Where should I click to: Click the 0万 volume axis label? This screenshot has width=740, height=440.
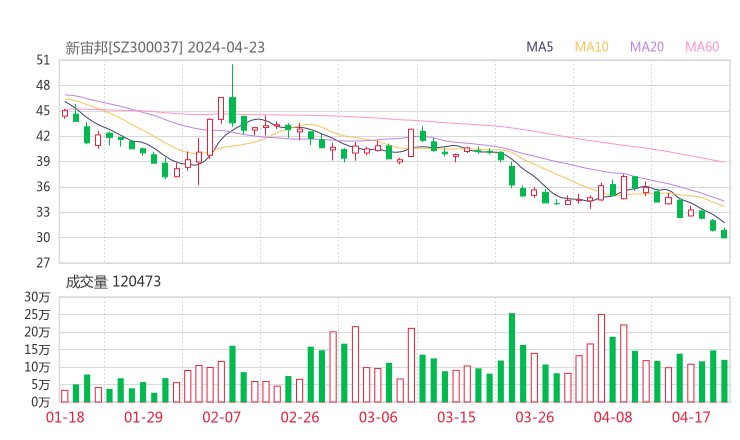[41, 402]
